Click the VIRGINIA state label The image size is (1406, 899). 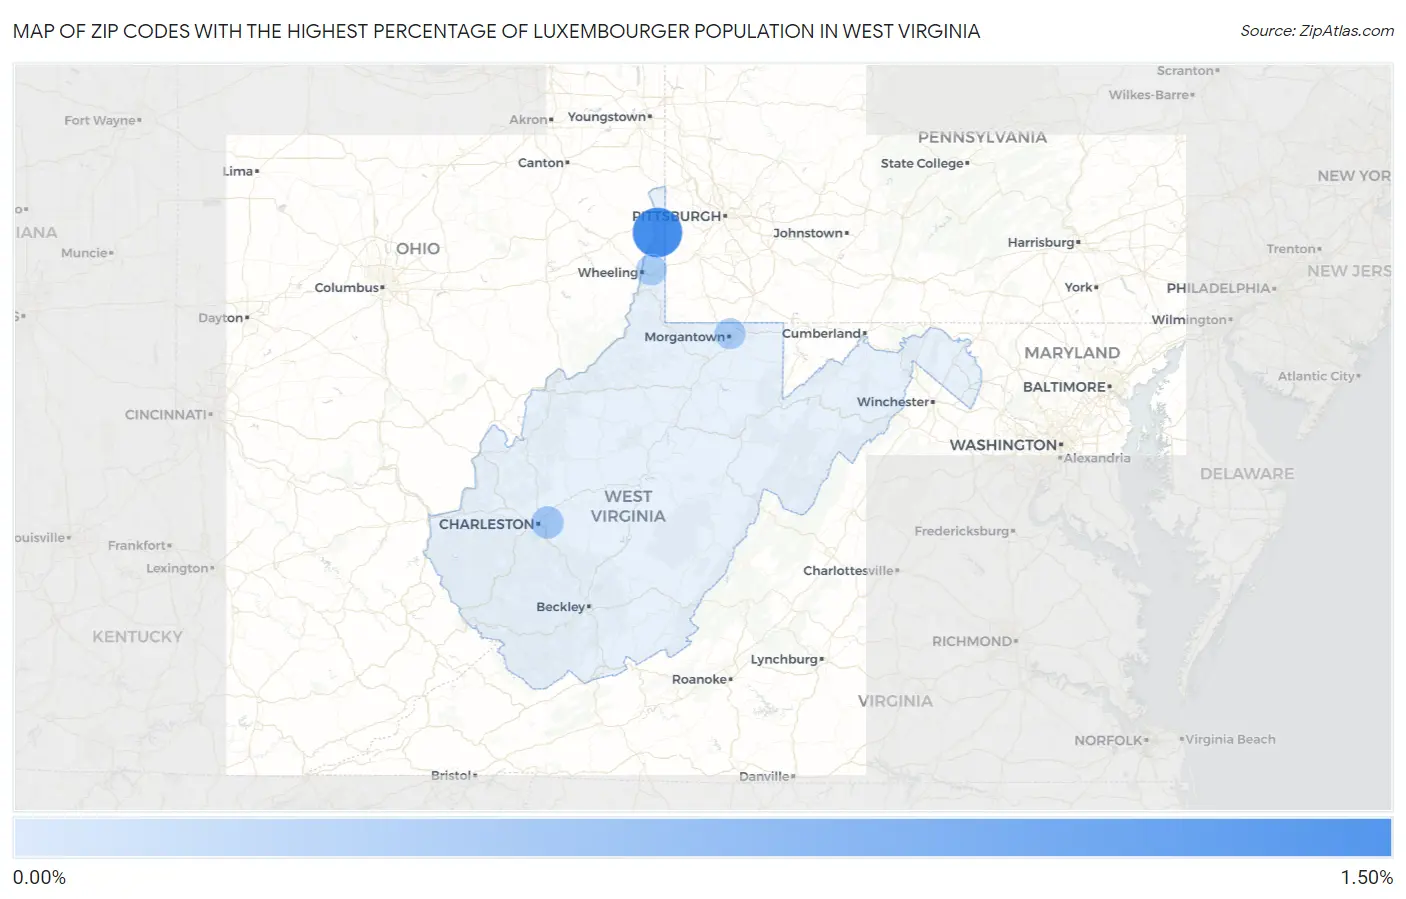pyautogui.click(x=895, y=702)
